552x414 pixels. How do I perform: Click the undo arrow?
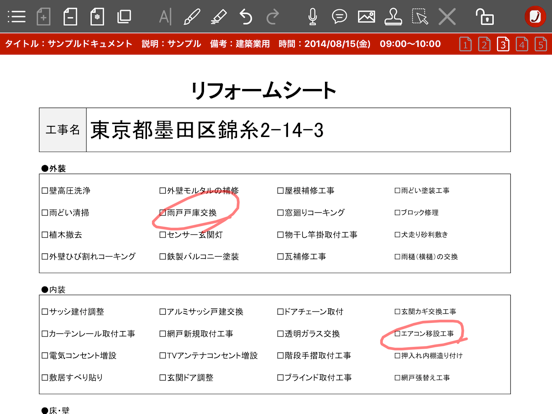click(x=246, y=17)
